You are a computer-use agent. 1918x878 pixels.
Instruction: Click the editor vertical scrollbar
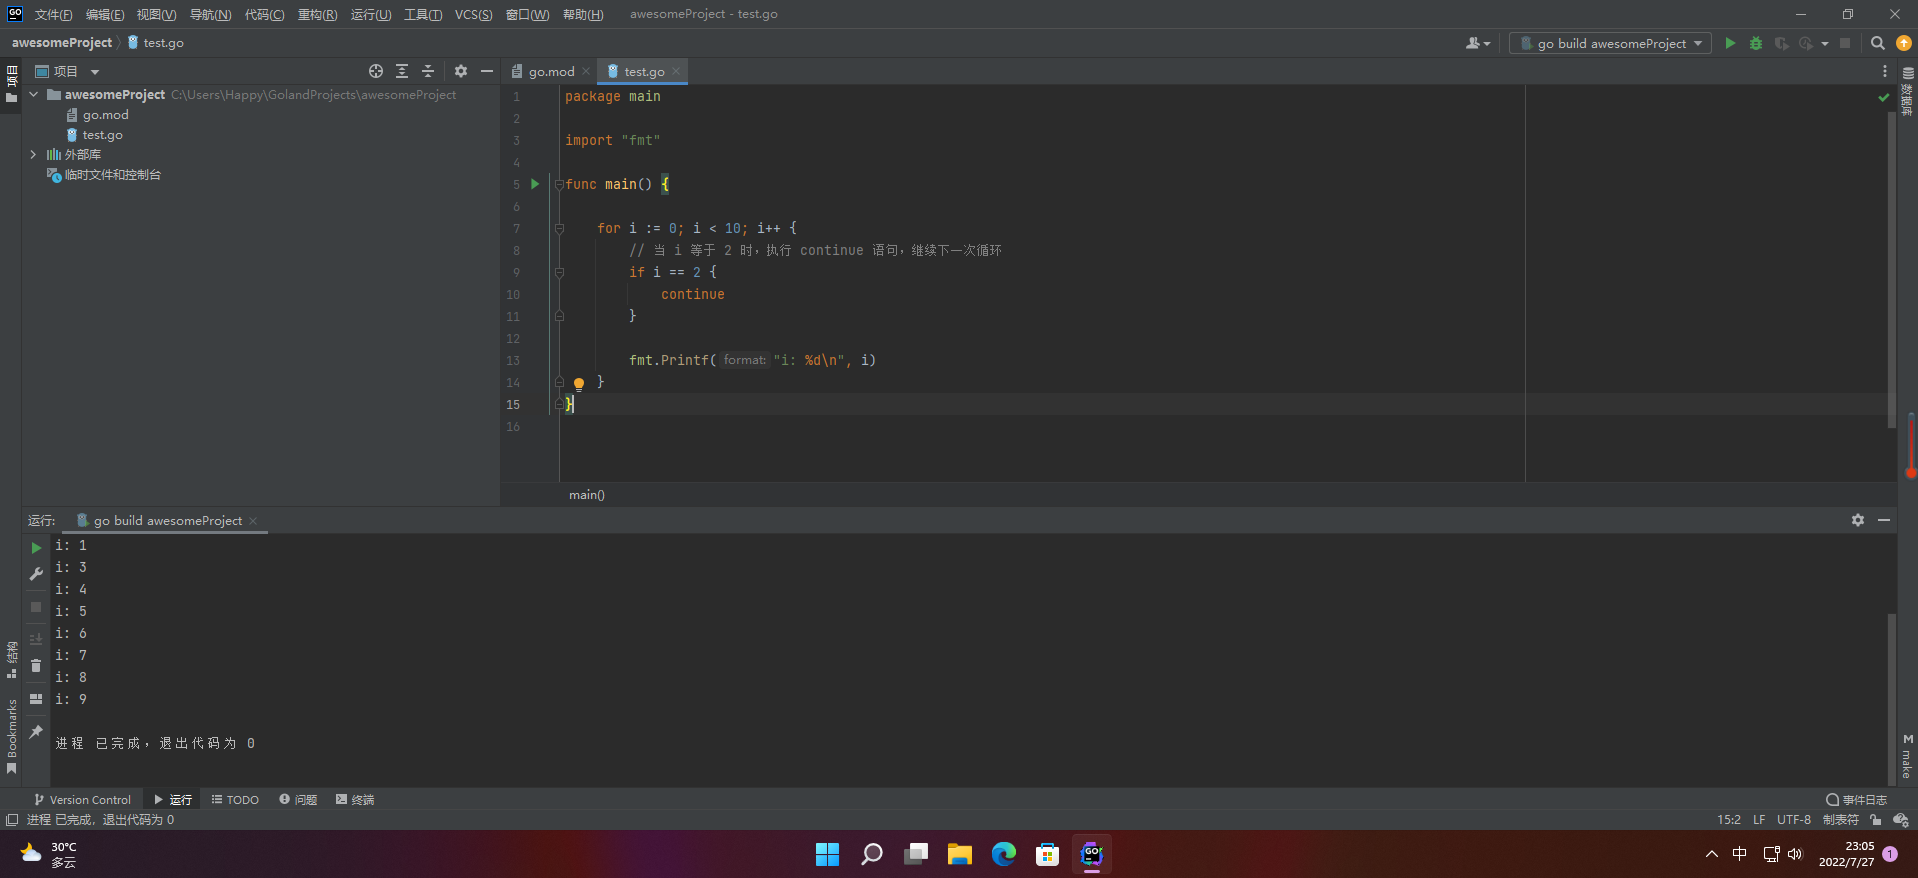click(x=1891, y=270)
